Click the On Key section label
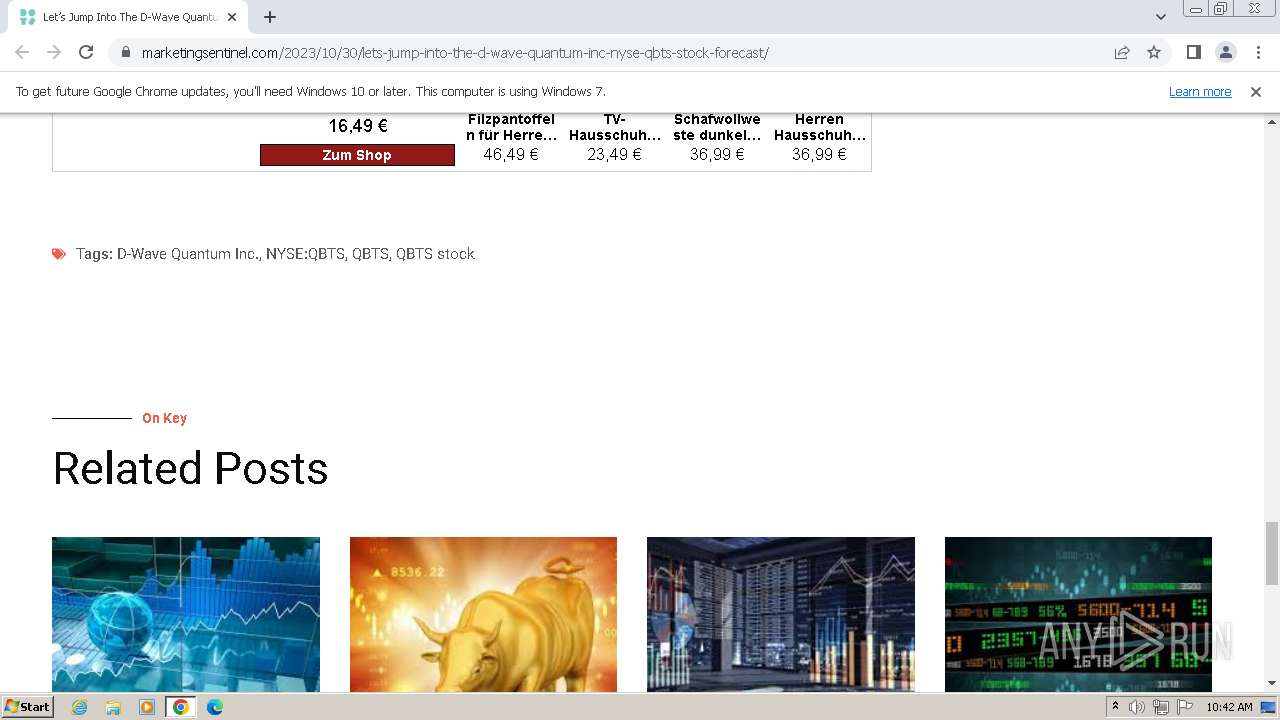1280x720 pixels. click(164, 418)
